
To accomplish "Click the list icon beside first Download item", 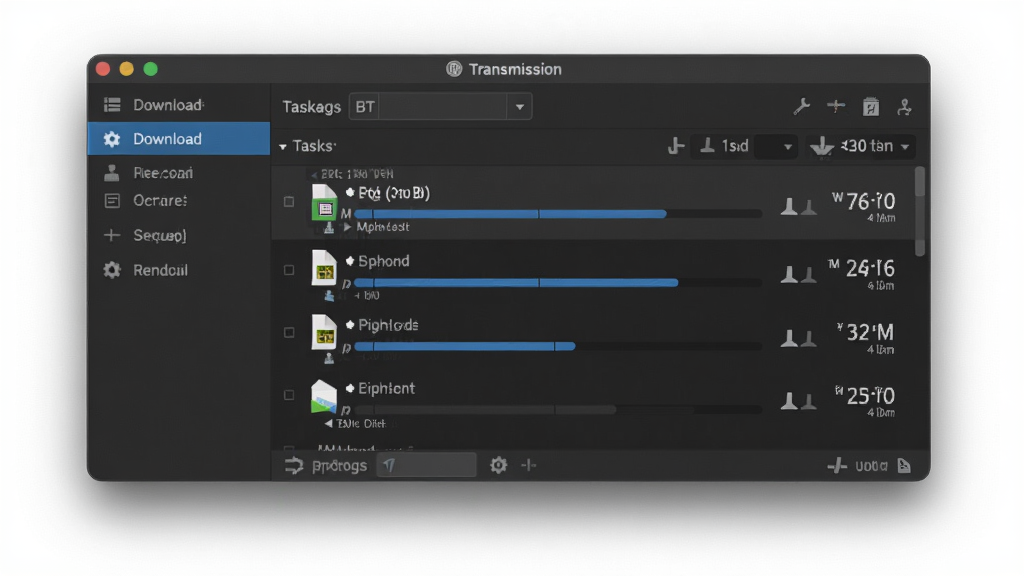I will coord(112,105).
